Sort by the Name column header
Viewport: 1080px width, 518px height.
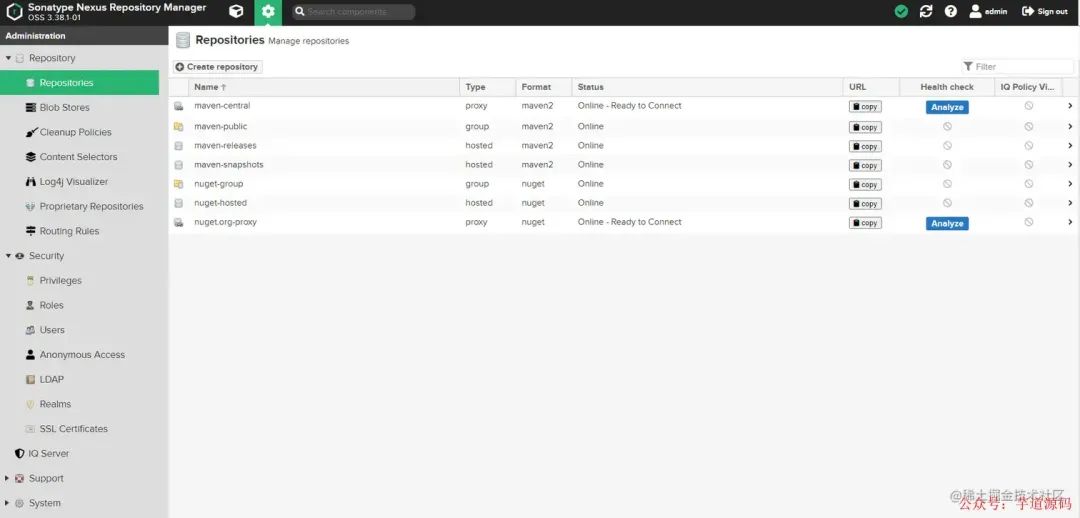pyautogui.click(x=324, y=87)
